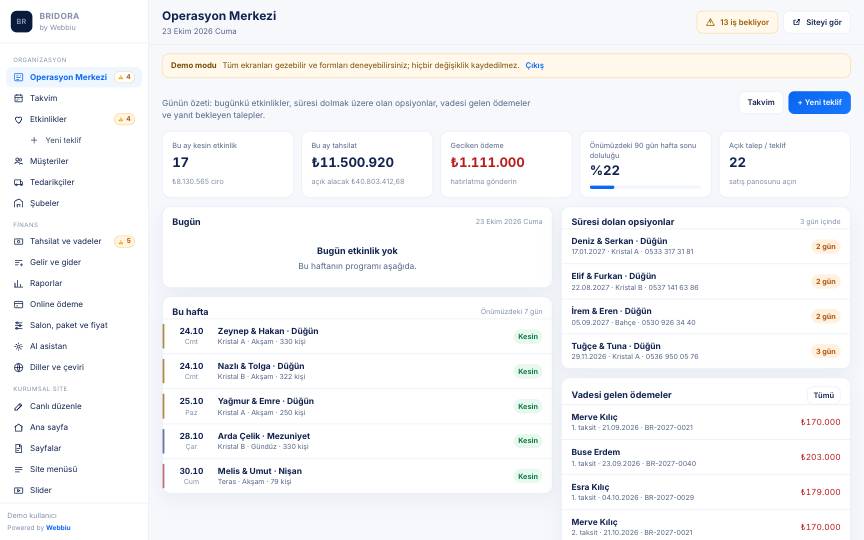
Task: Open Merve Kılıç 1. taksit payment row
Action: click(x=706, y=422)
